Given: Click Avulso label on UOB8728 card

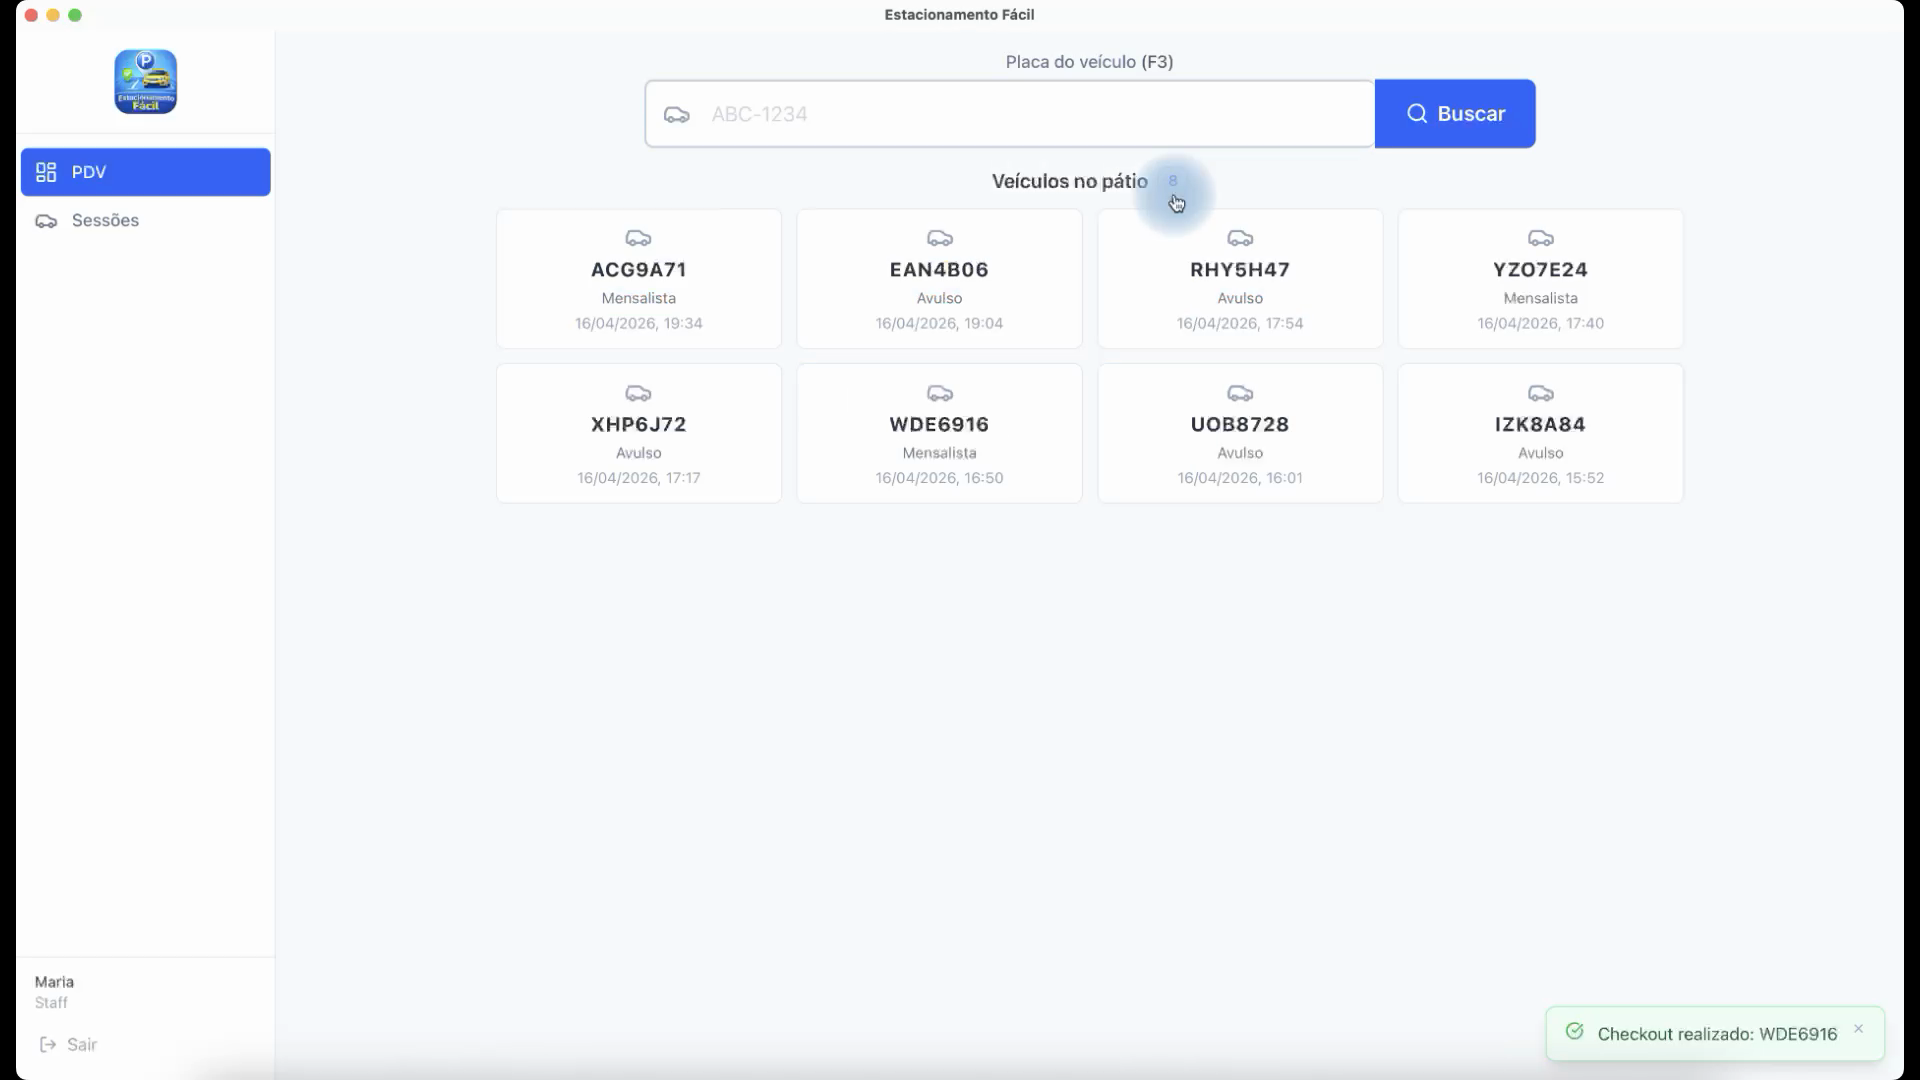Looking at the screenshot, I should pyautogui.click(x=1240, y=453).
